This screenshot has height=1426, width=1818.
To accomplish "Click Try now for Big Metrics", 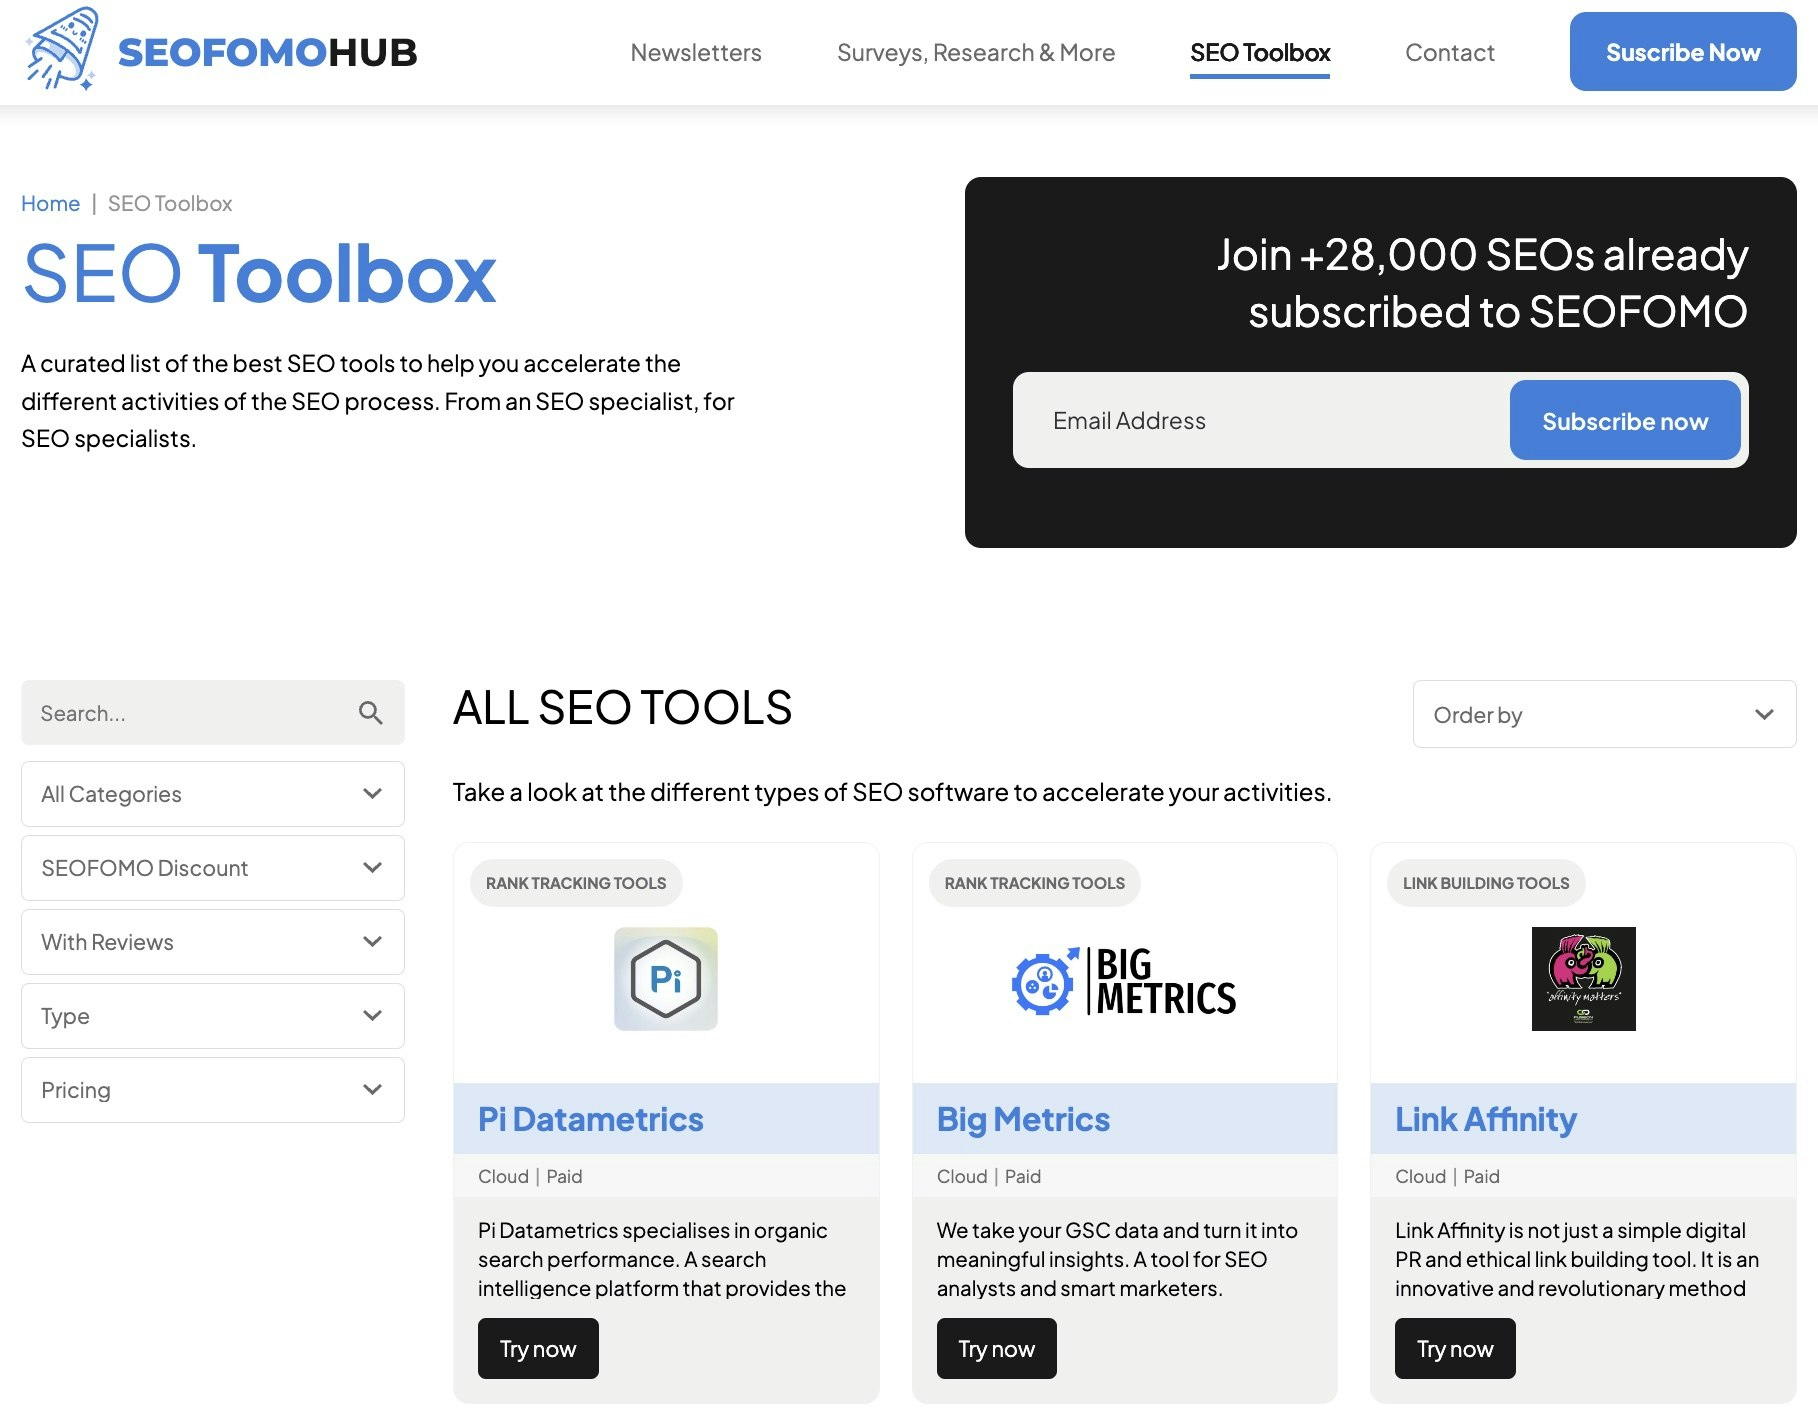I will [x=996, y=1349].
